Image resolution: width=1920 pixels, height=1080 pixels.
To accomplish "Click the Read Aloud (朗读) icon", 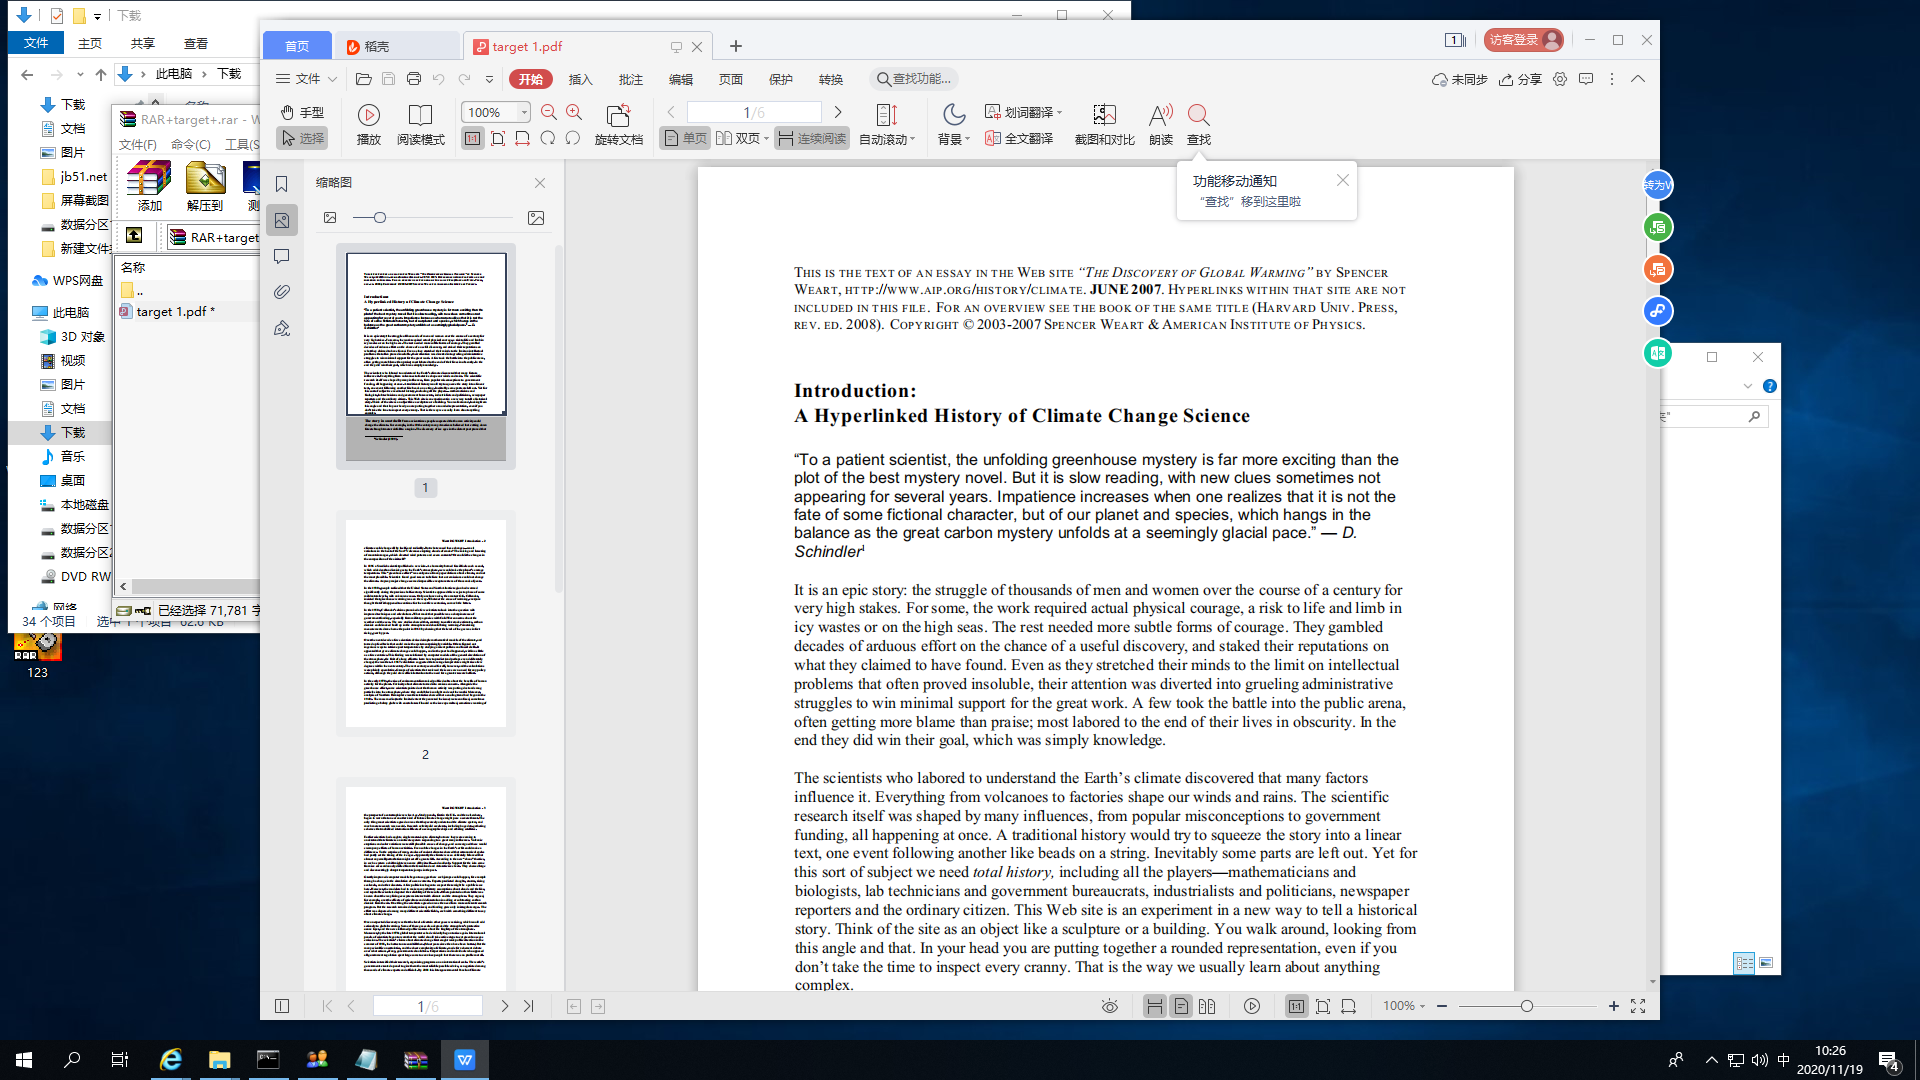I will pyautogui.click(x=1160, y=116).
